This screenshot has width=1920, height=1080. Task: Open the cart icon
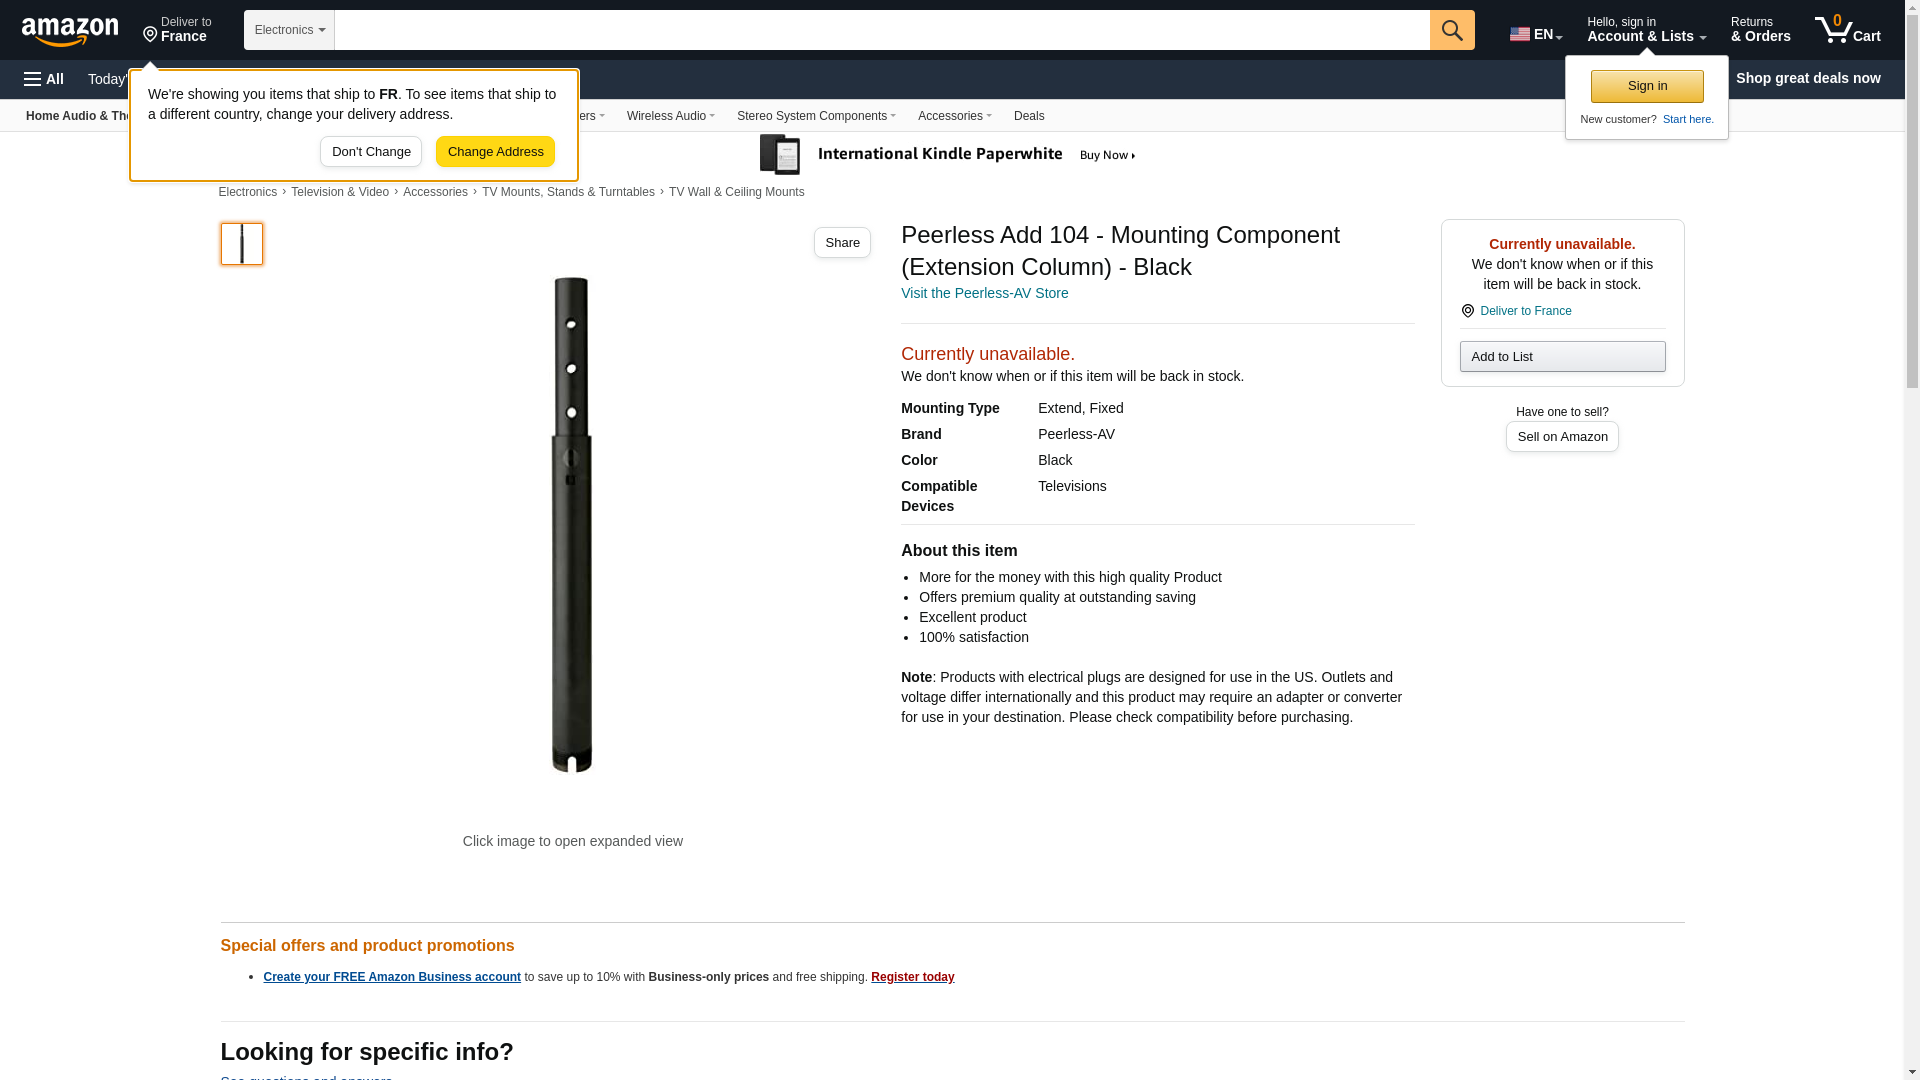tap(1848, 30)
